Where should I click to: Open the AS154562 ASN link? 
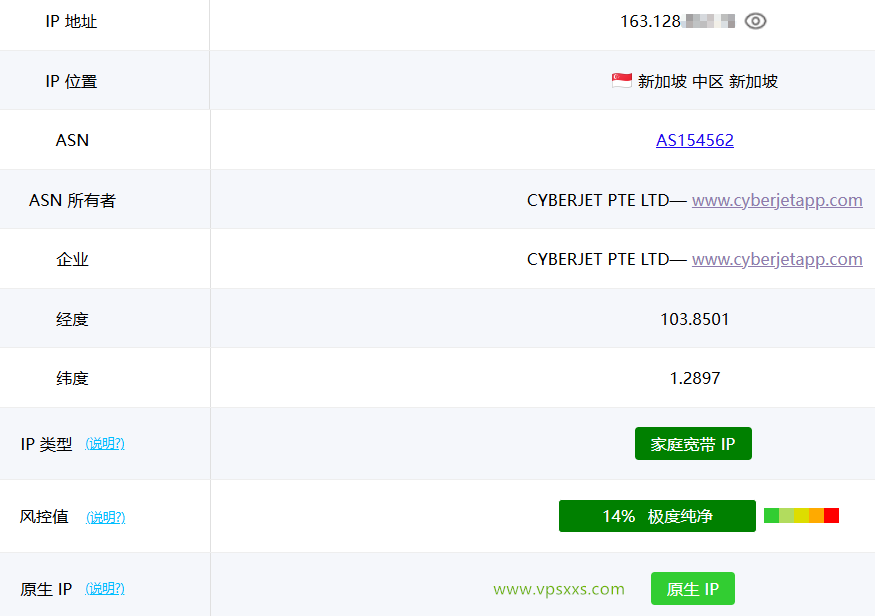click(695, 140)
